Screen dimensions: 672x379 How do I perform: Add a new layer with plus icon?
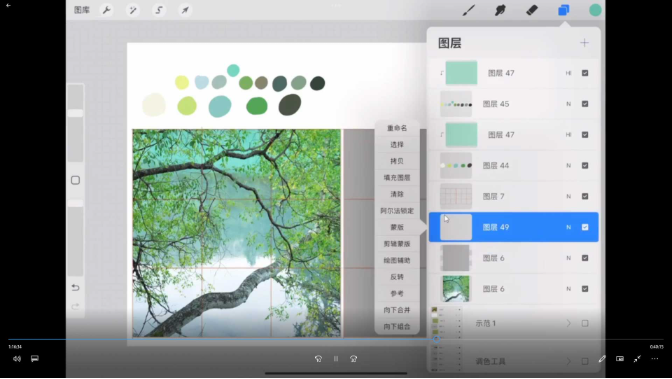tap(584, 43)
